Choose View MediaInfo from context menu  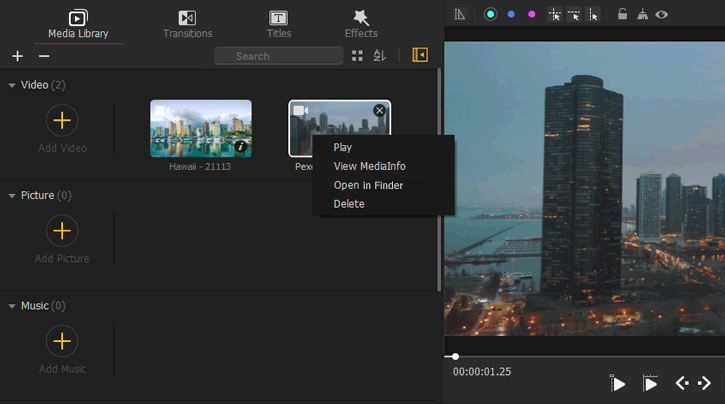click(x=369, y=166)
